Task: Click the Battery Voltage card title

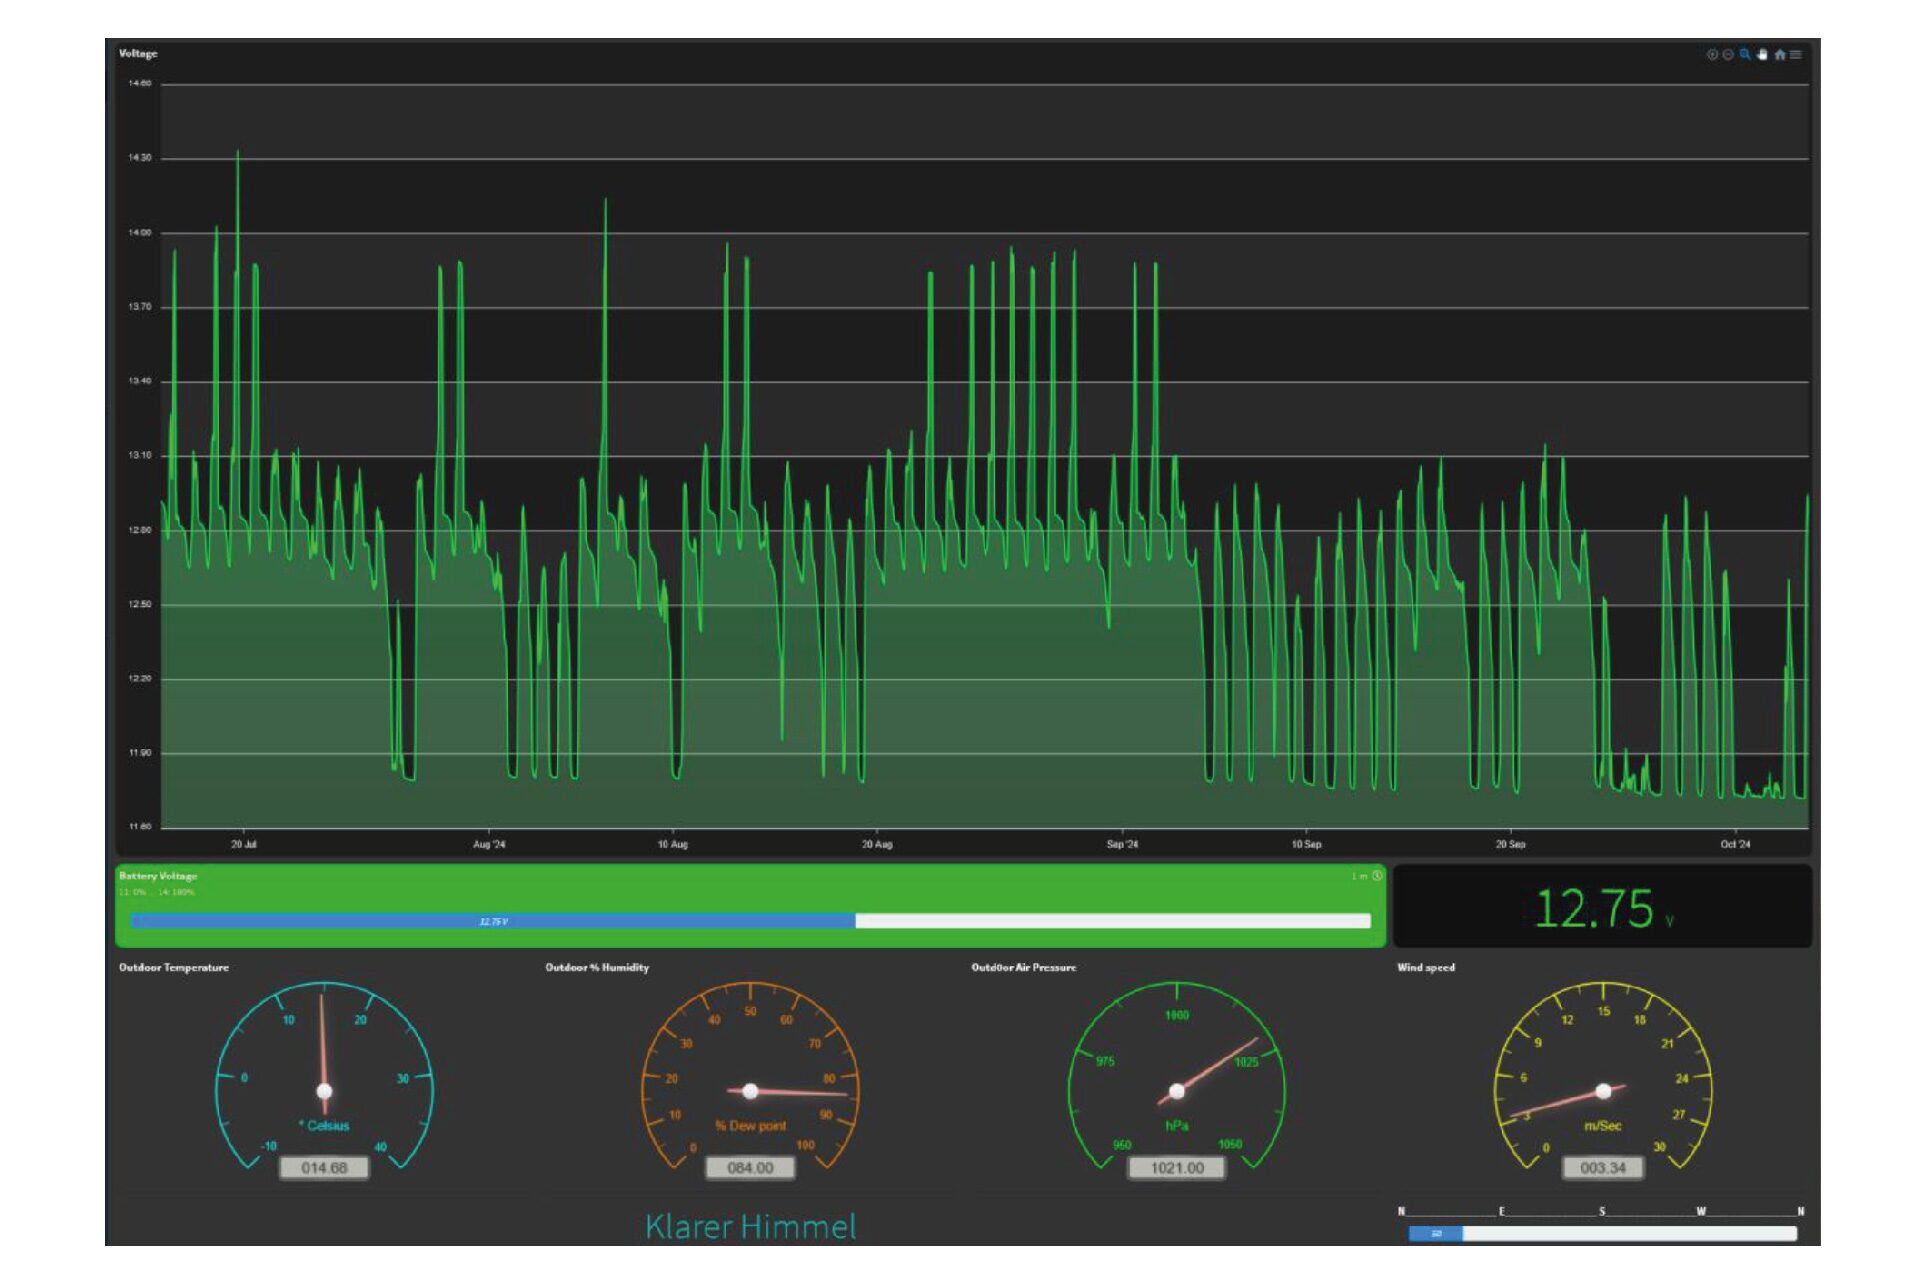Action: (158, 875)
